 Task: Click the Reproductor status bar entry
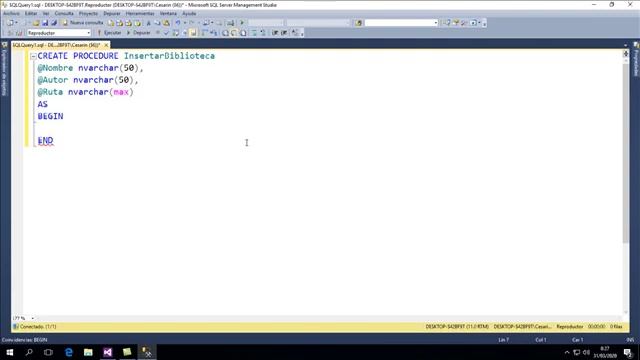pyautogui.click(x=570, y=327)
